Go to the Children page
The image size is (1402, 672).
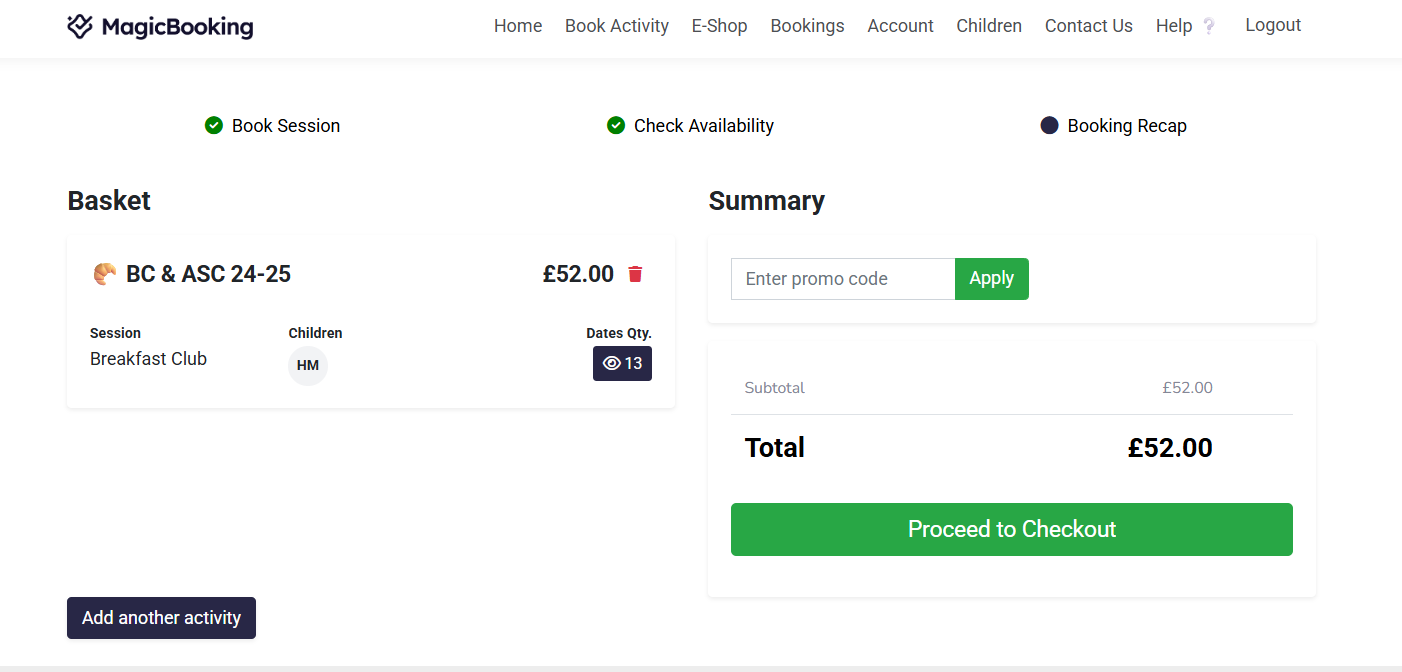coord(989,26)
